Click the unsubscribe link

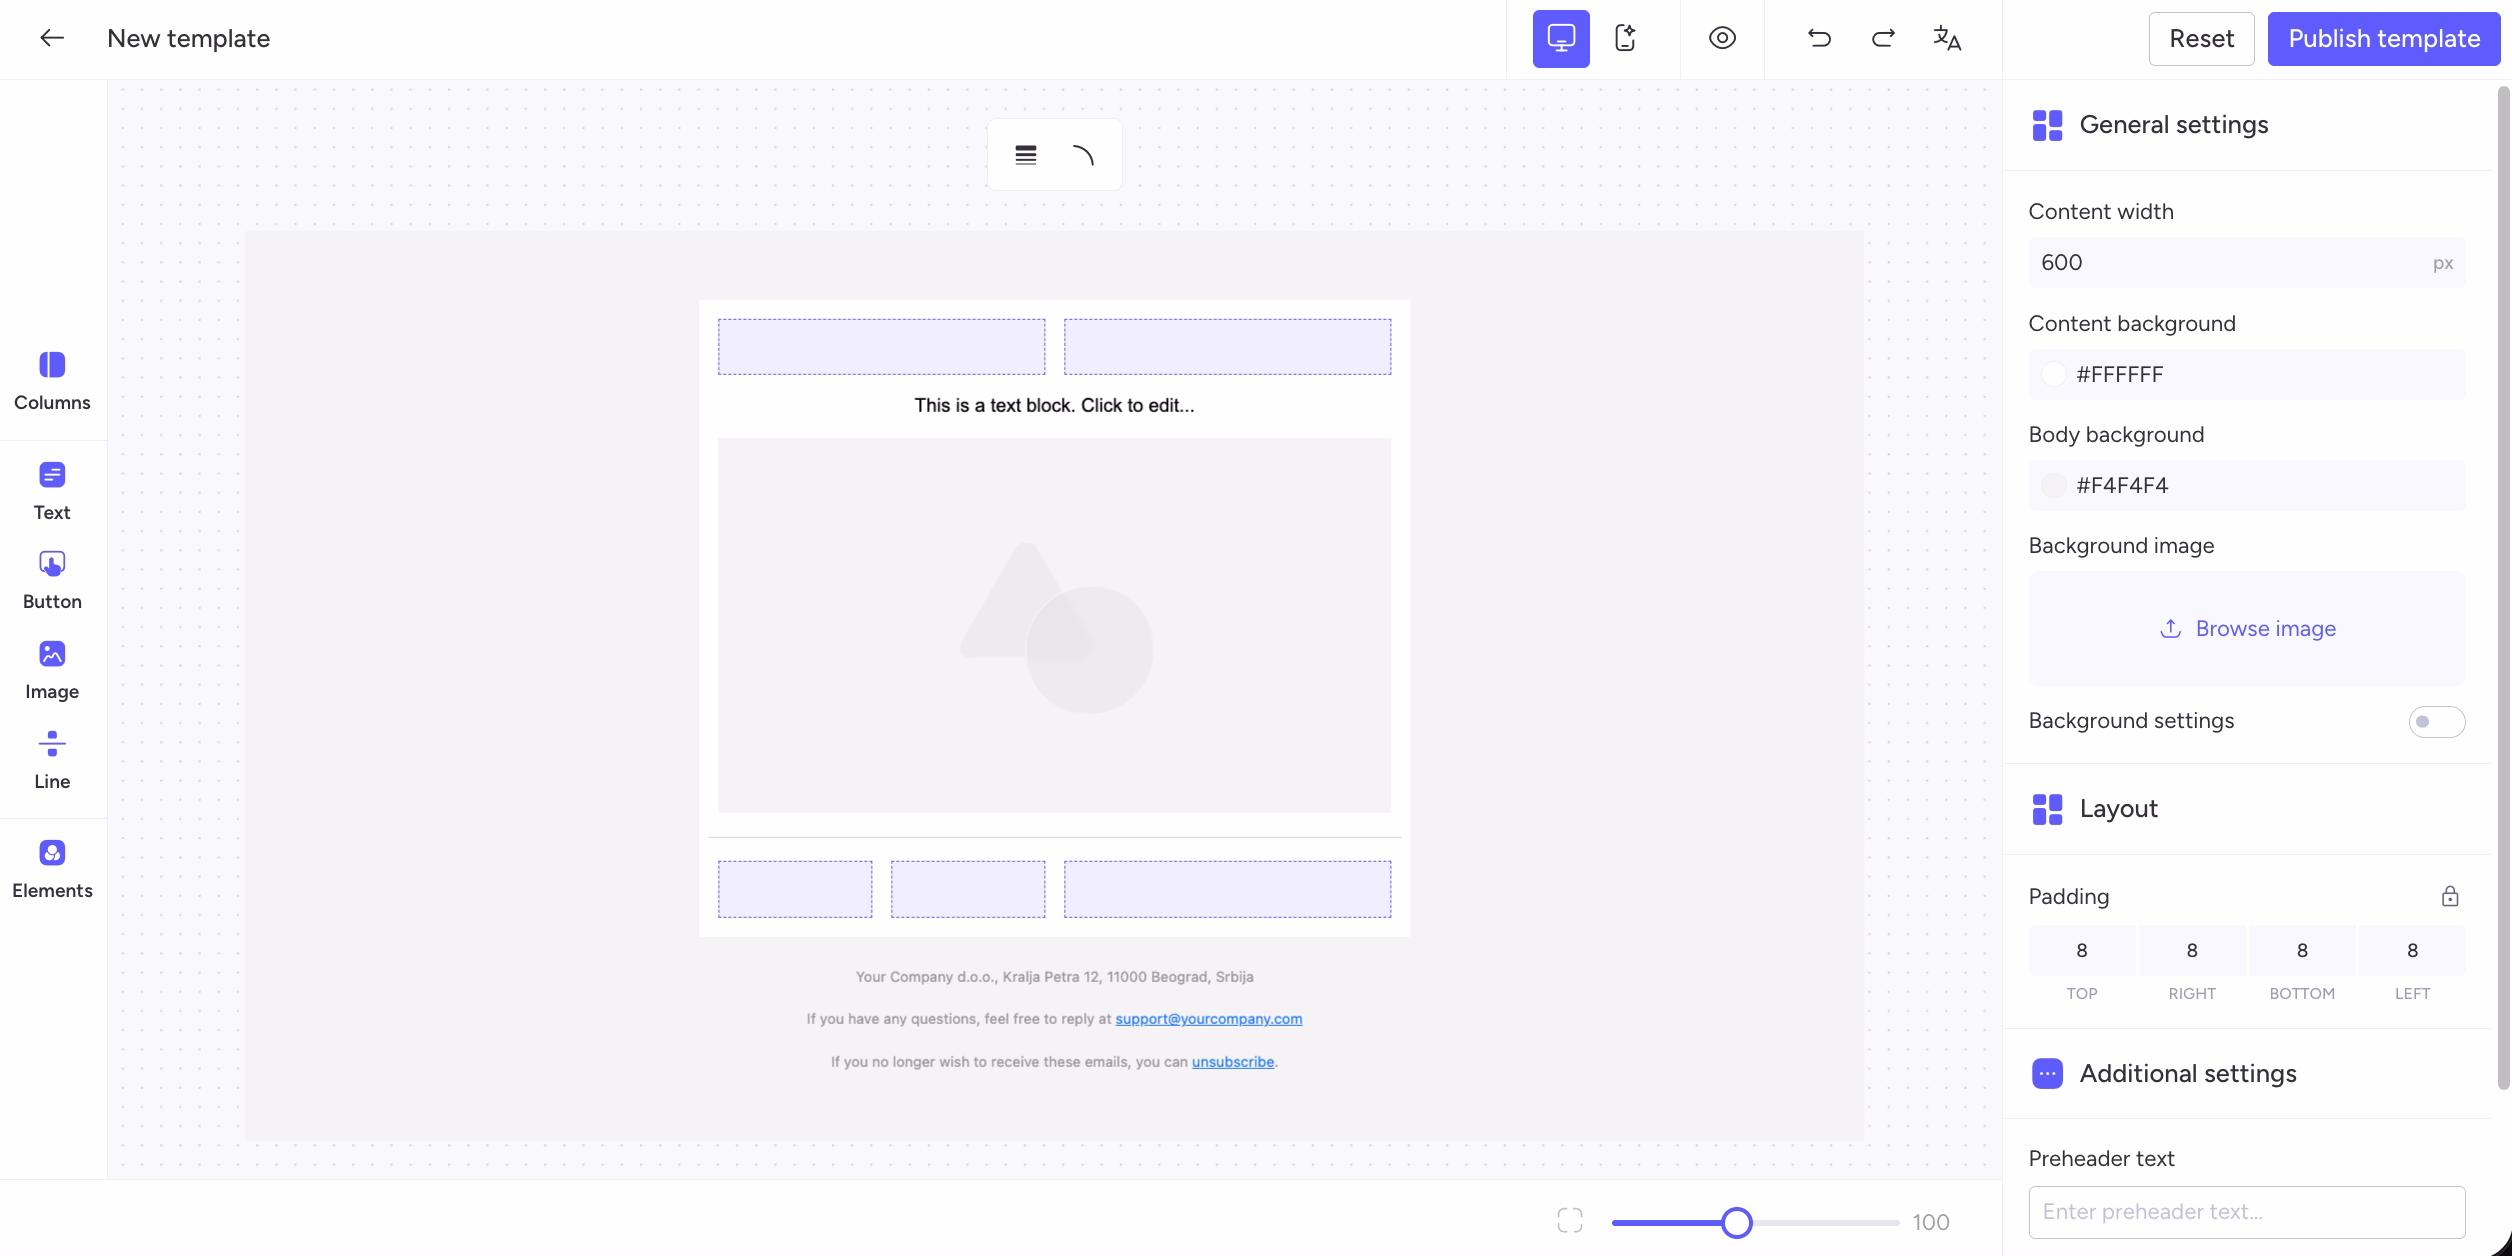click(x=1232, y=1061)
